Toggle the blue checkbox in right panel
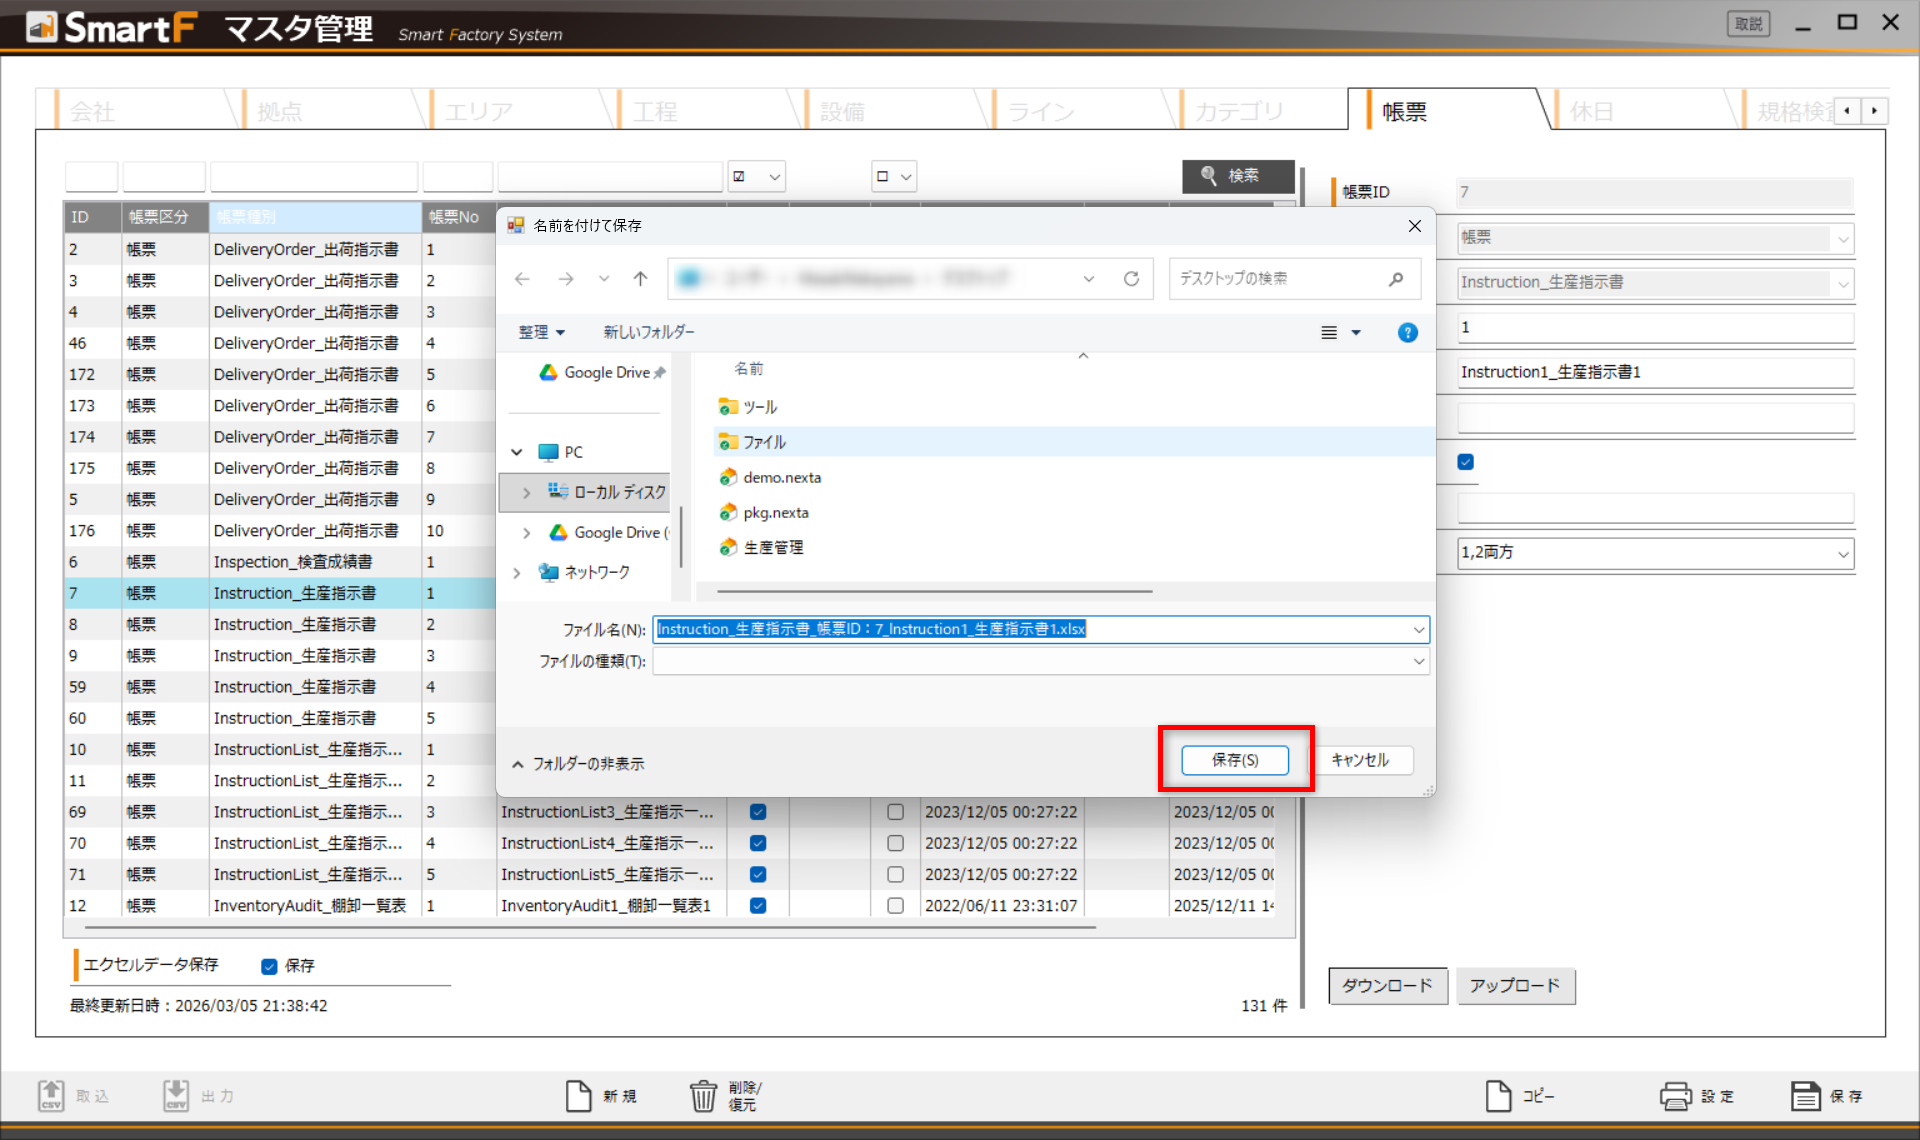Screen dimensions: 1920x1140 [1466, 462]
